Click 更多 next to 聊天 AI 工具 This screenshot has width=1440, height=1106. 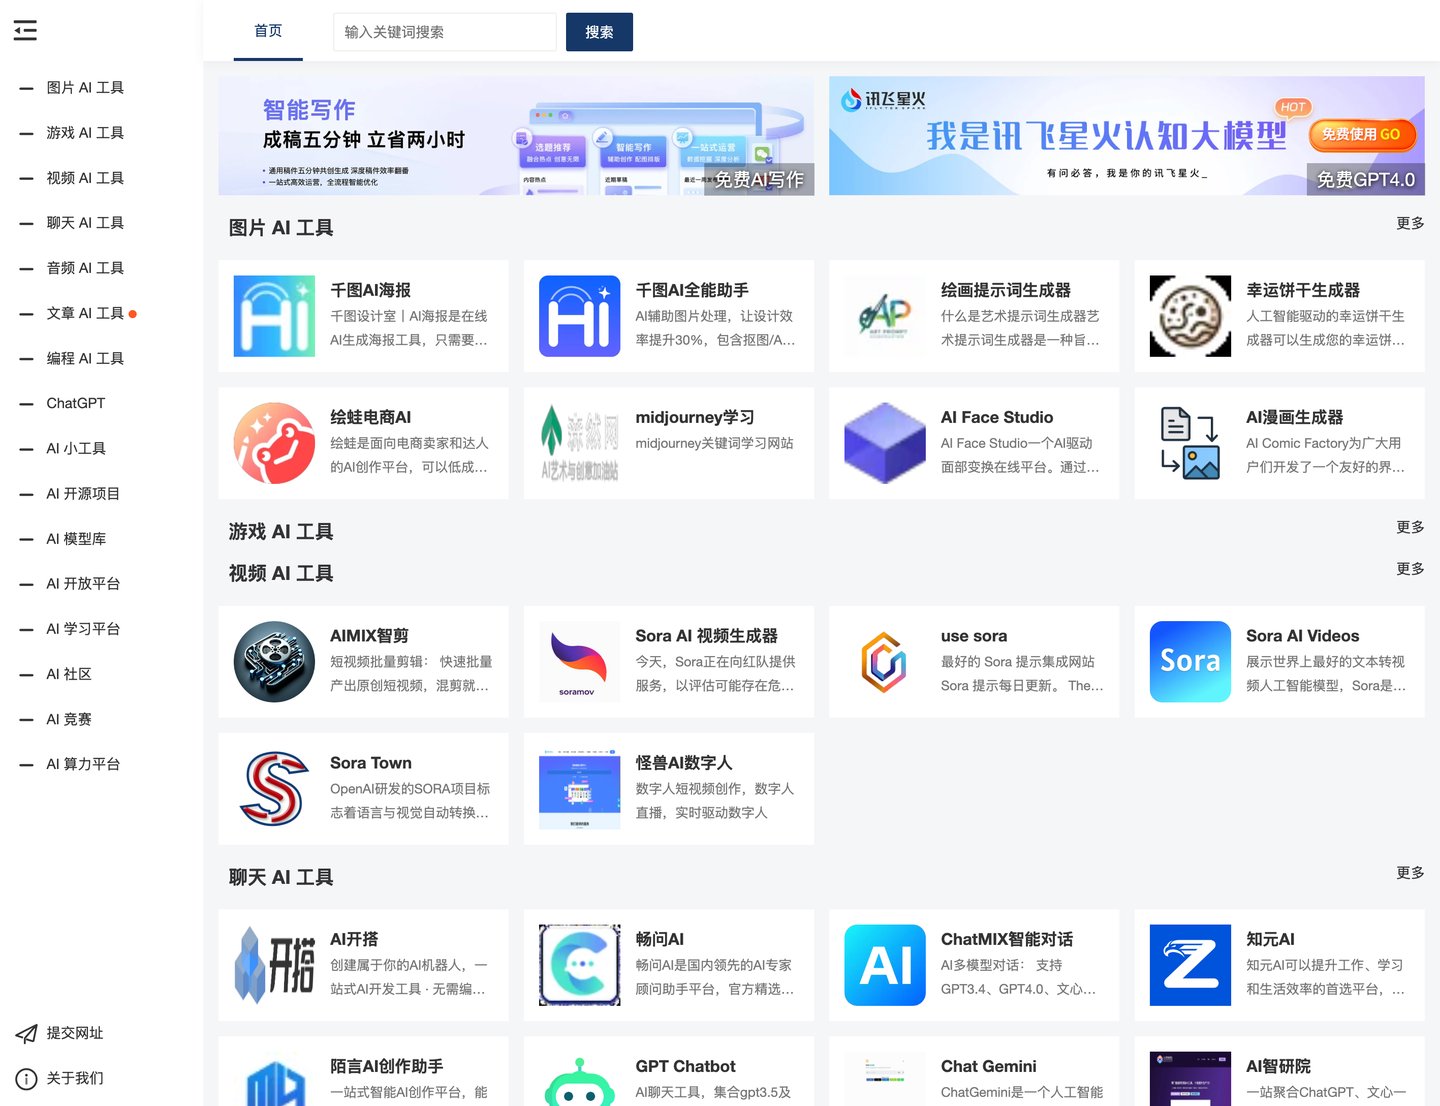(1410, 873)
